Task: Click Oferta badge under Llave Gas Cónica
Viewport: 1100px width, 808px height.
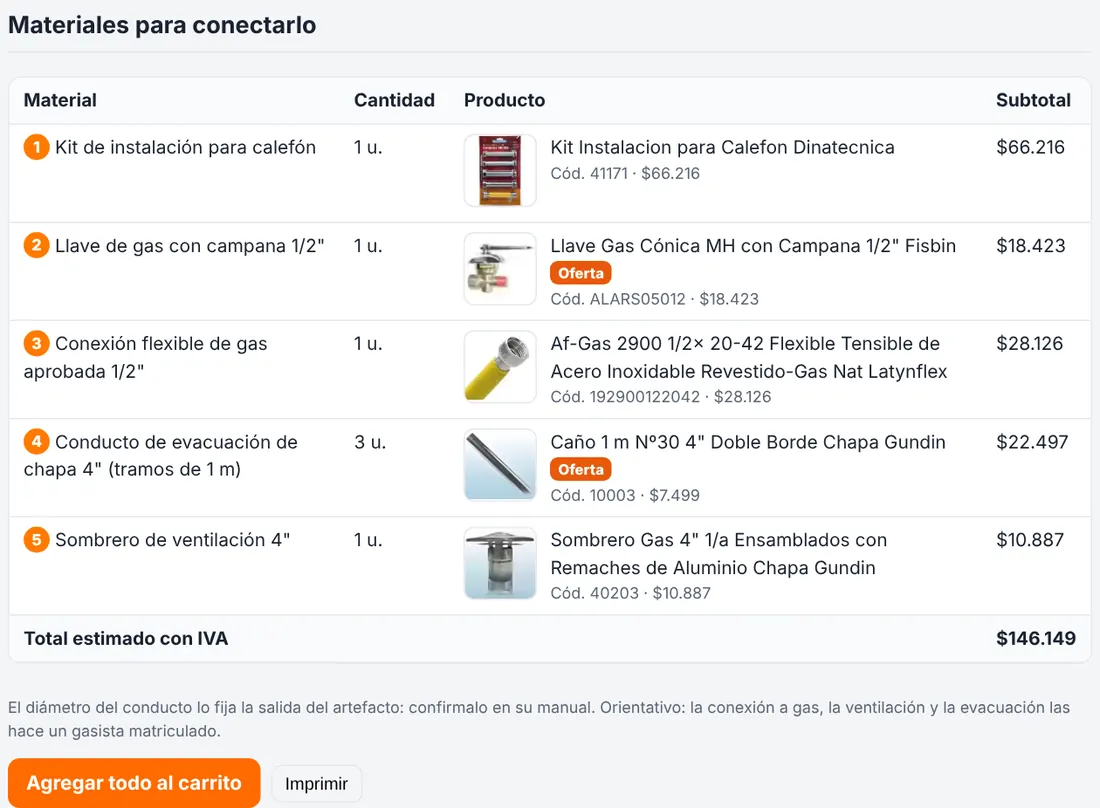Action: pos(581,273)
